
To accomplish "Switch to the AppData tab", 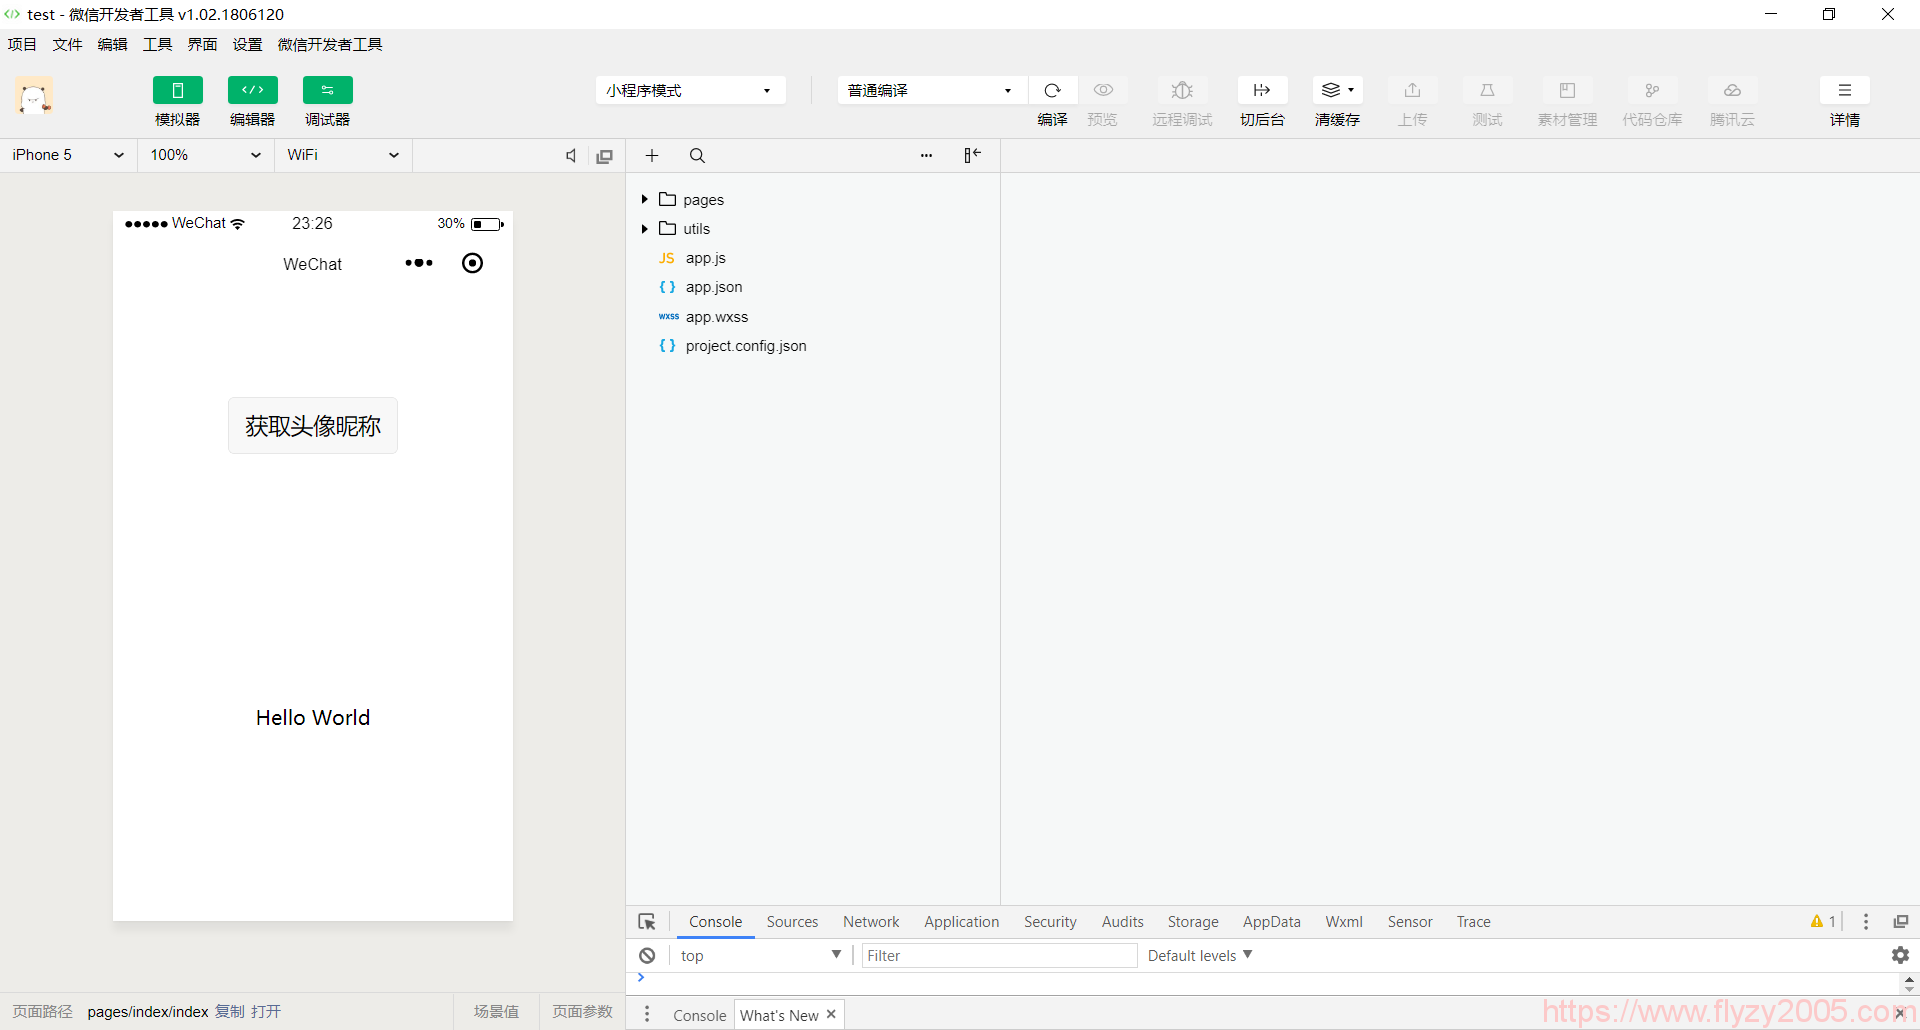I will [x=1272, y=922].
